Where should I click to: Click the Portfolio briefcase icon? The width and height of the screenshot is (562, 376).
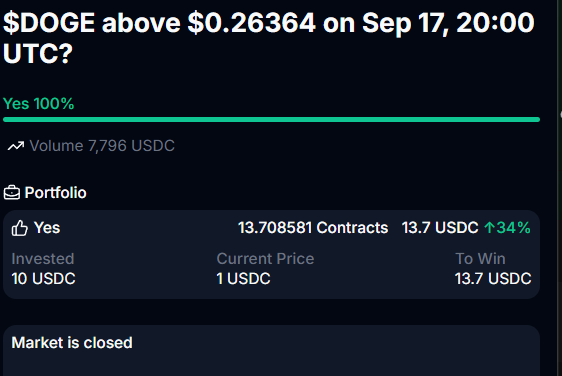coord(12,193)
